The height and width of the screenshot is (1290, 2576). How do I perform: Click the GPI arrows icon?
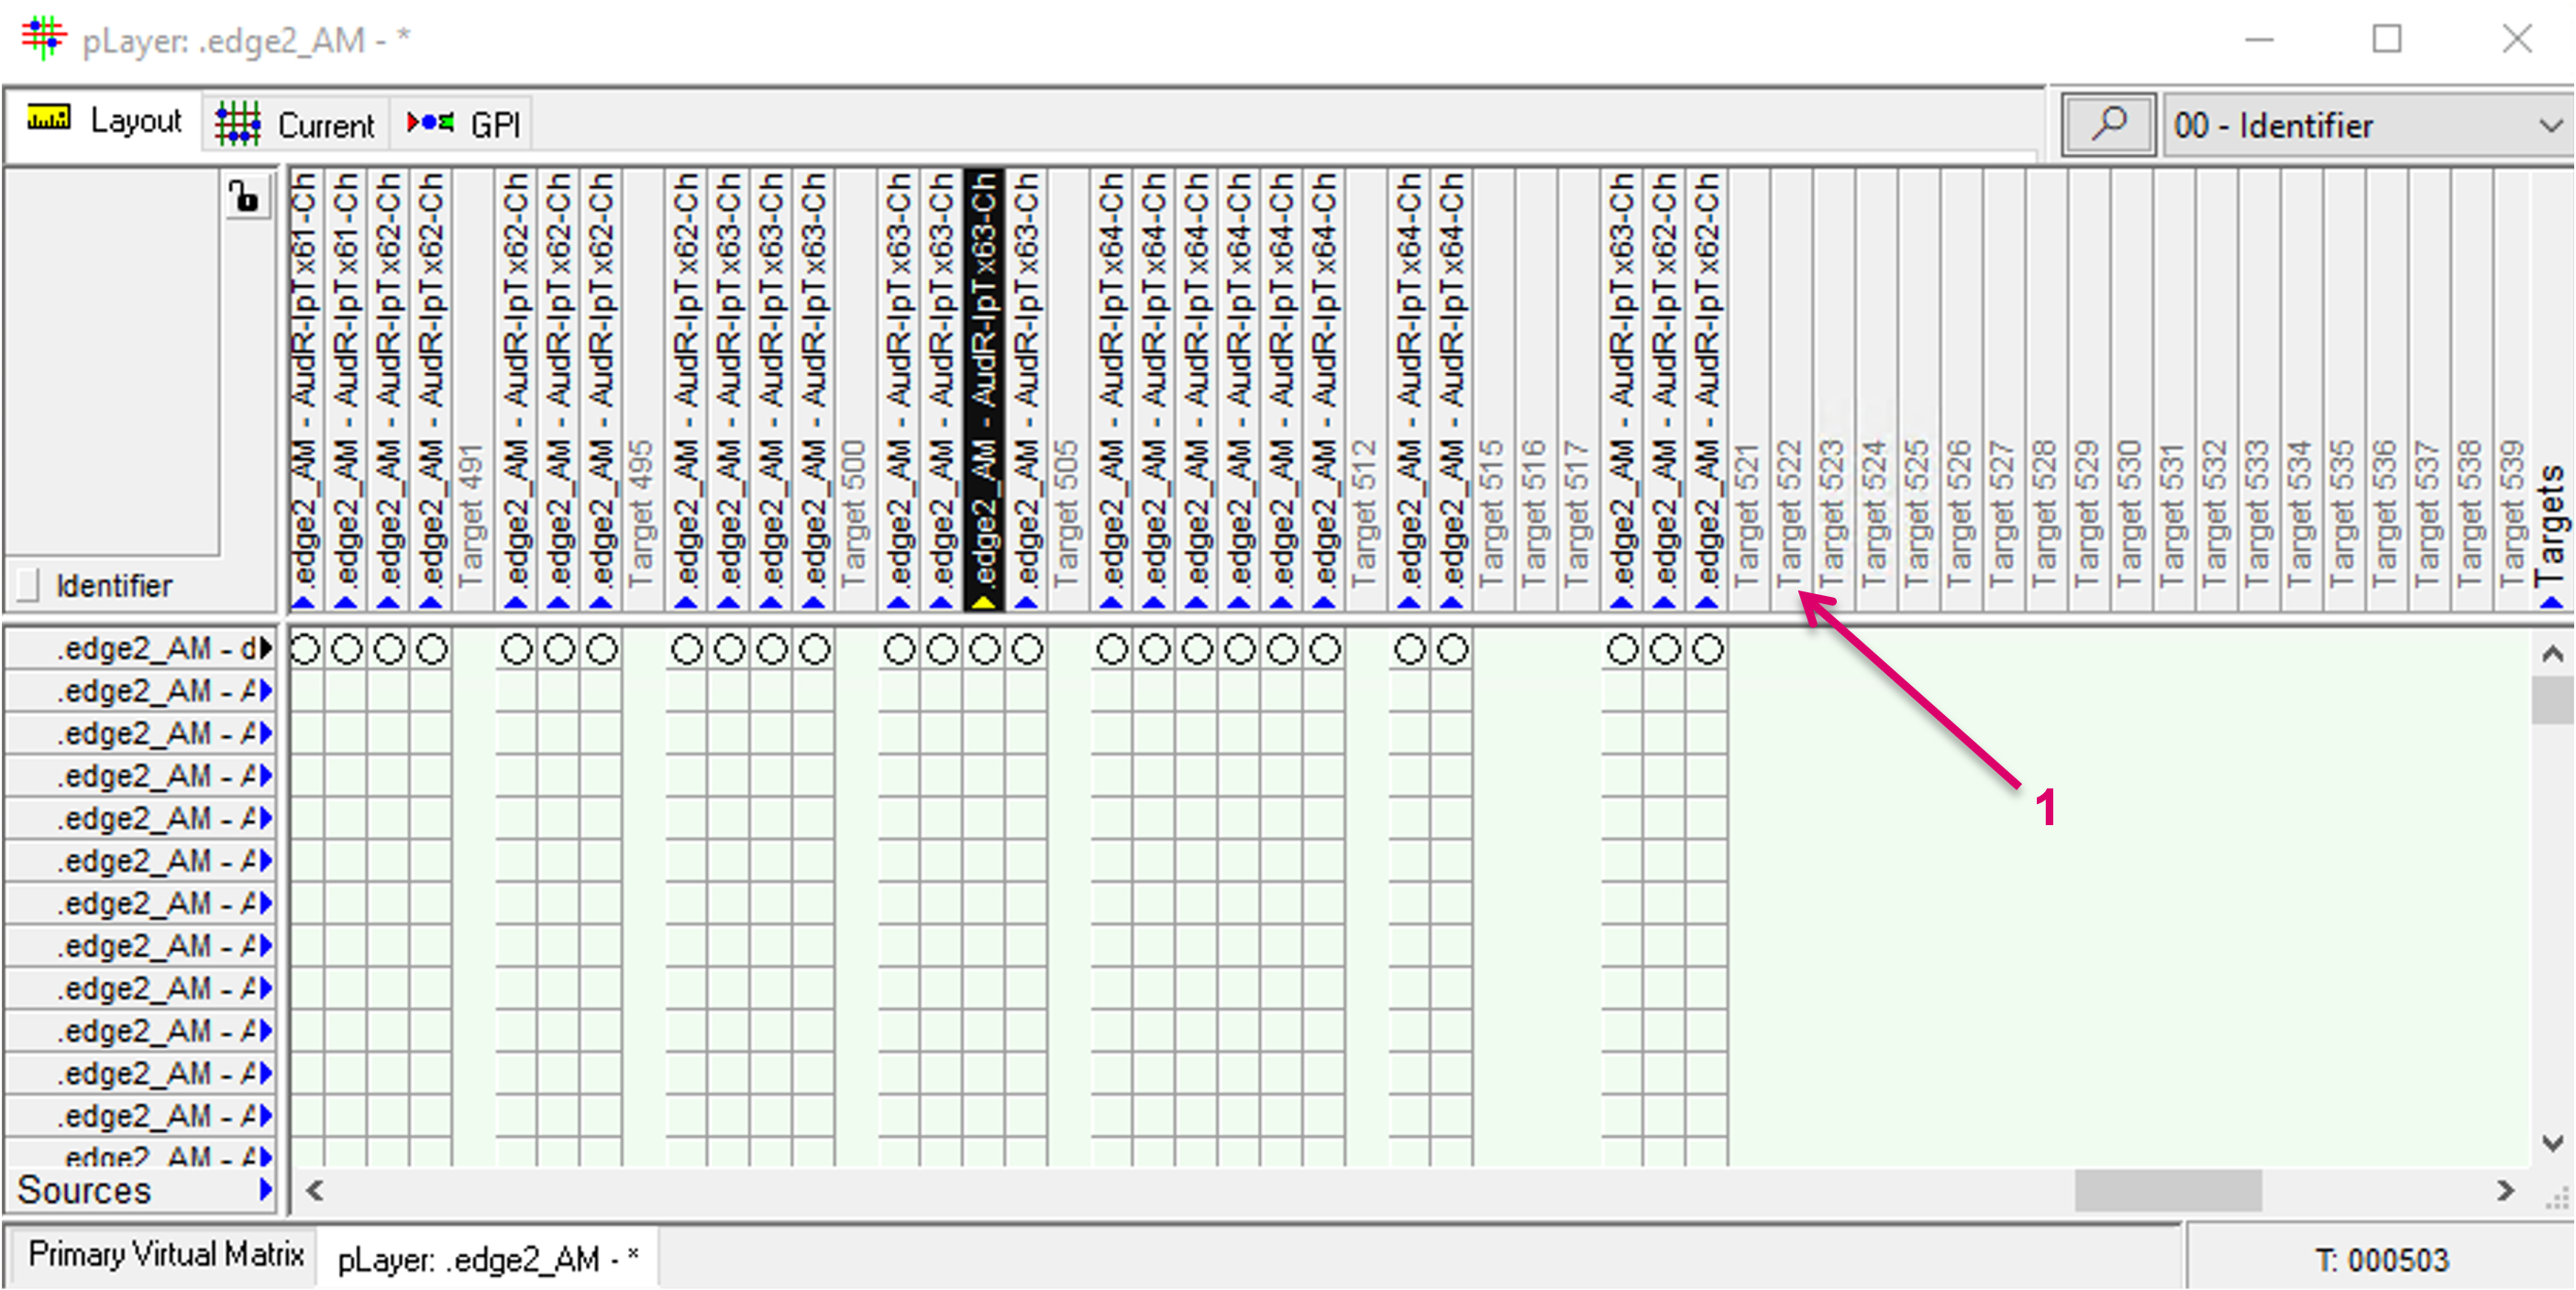coord(430,123)
